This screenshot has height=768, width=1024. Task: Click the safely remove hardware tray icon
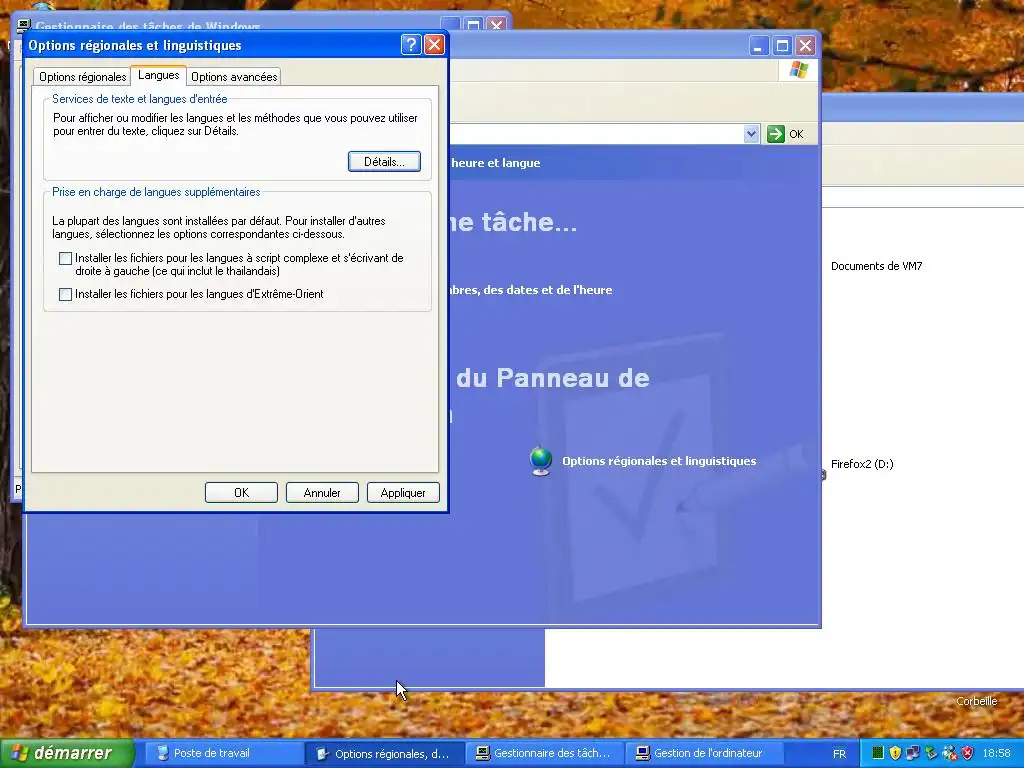coord(931,753)
